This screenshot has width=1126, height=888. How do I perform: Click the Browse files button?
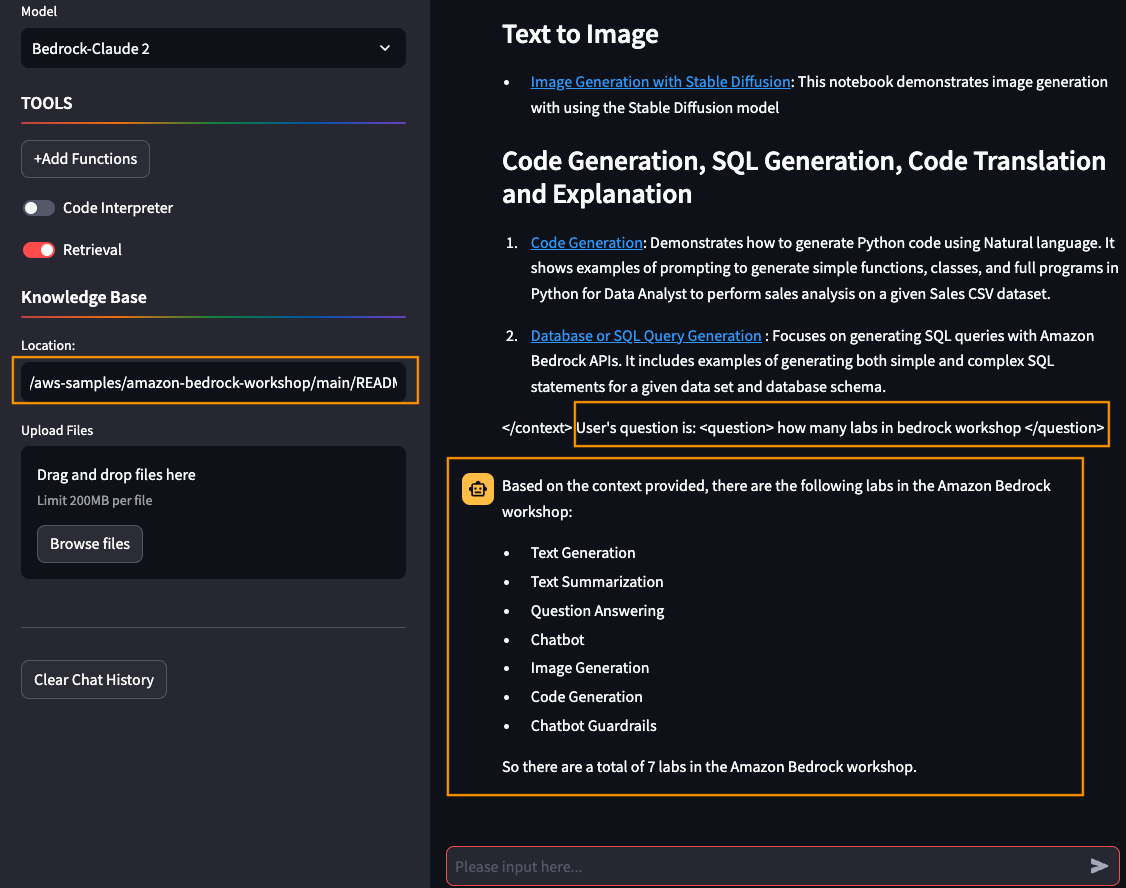click(x=90, y=544)
